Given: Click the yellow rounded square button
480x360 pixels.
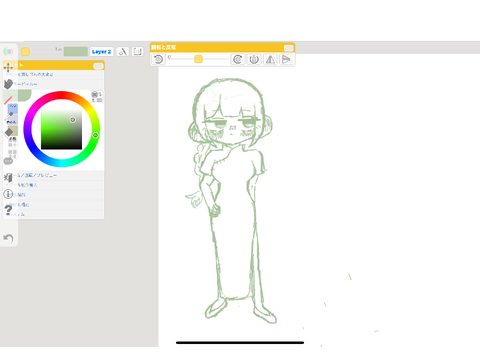Looking at the screenshot, I should point(25,51).
